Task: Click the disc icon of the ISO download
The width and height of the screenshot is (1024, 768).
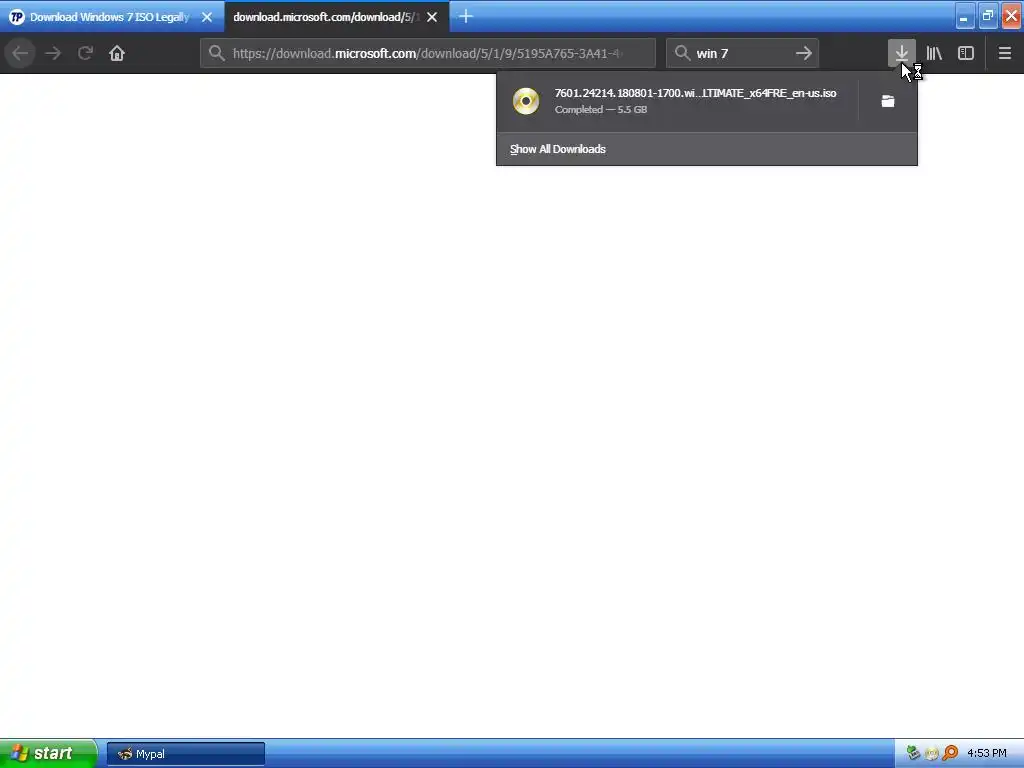Action: pos(526,101)
